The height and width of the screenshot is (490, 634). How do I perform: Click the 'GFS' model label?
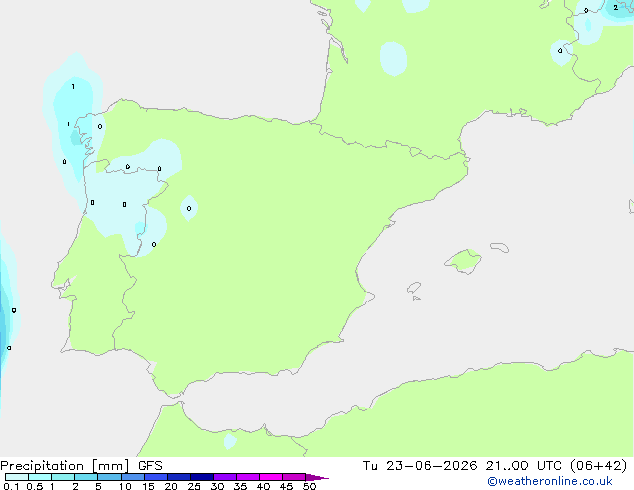click(x=150, y=466)
